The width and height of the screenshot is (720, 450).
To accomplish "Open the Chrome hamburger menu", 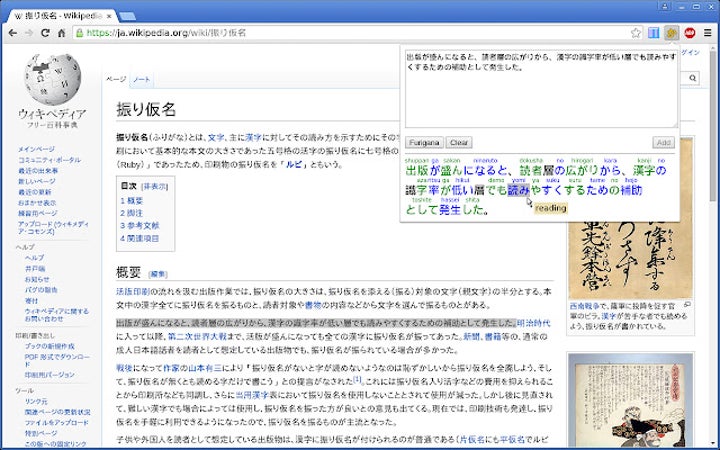I will click(x=709, y=32).
